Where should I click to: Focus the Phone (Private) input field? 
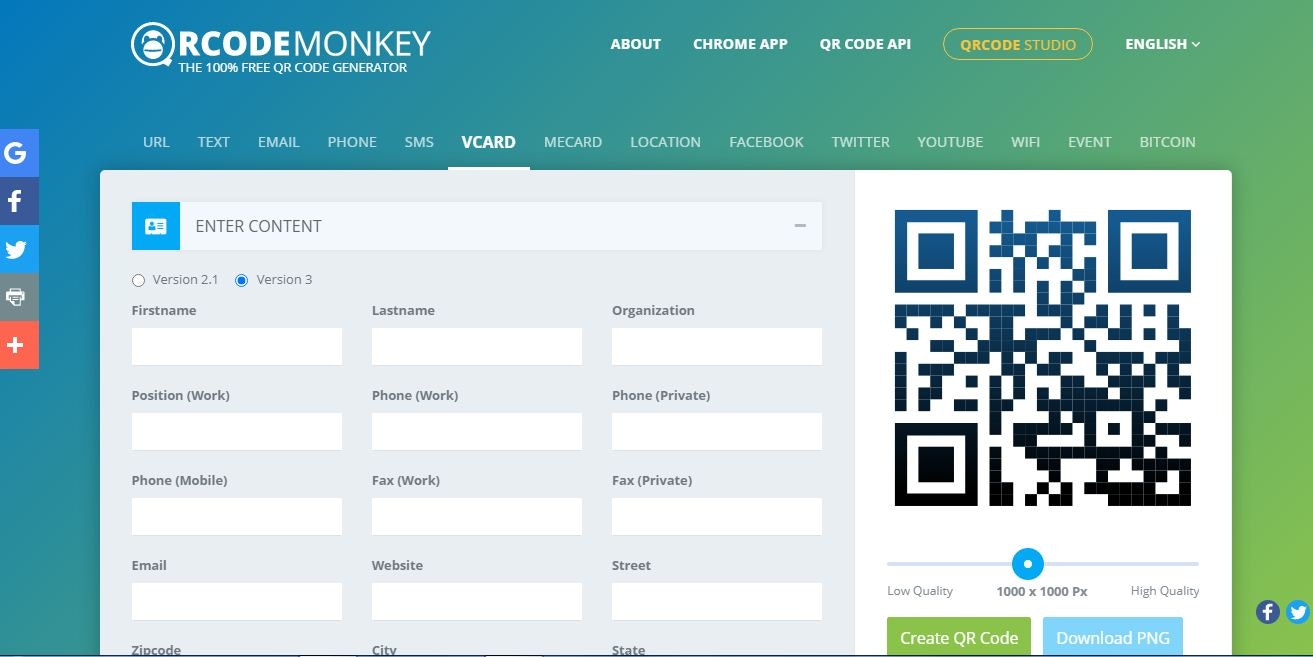(717, 432)
